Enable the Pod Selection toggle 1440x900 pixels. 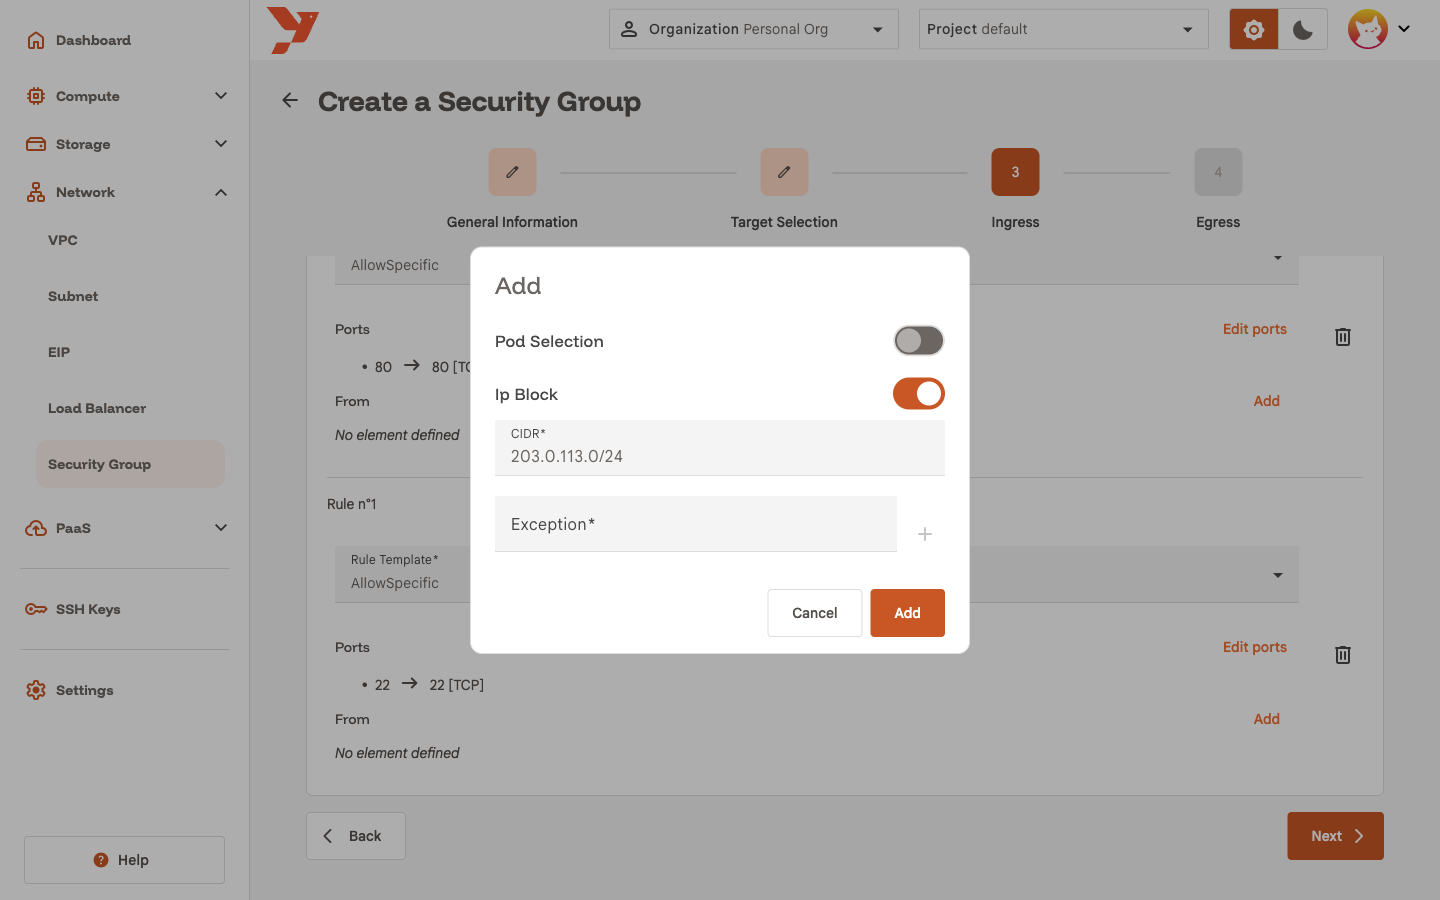[919, 341]
